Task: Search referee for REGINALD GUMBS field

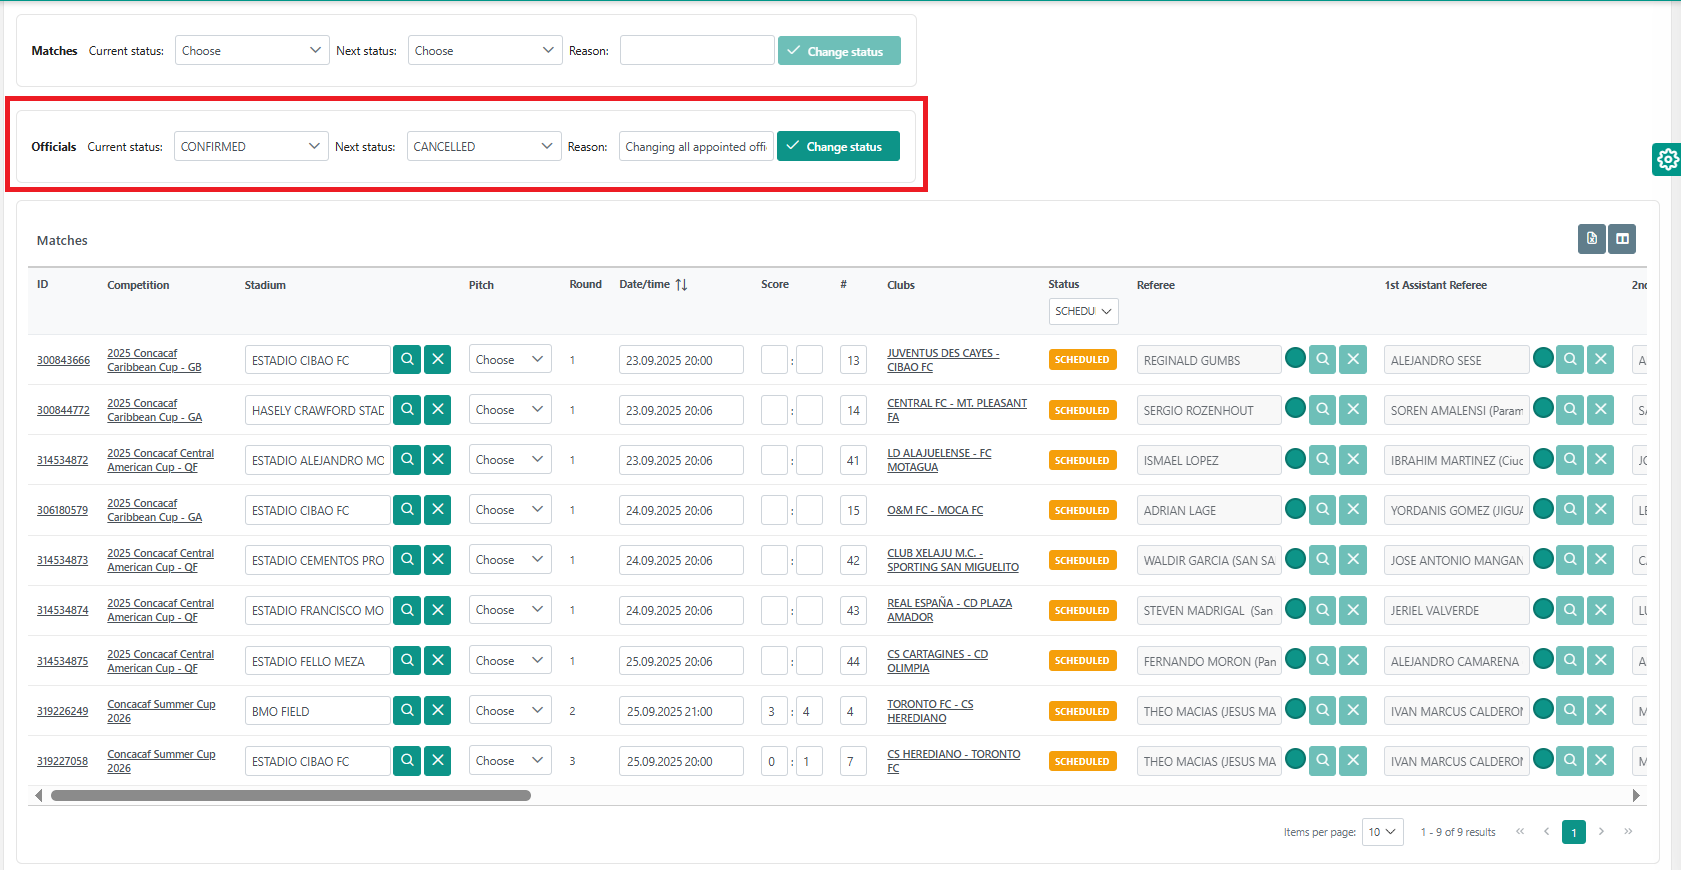Action: tap(1322, 359)
